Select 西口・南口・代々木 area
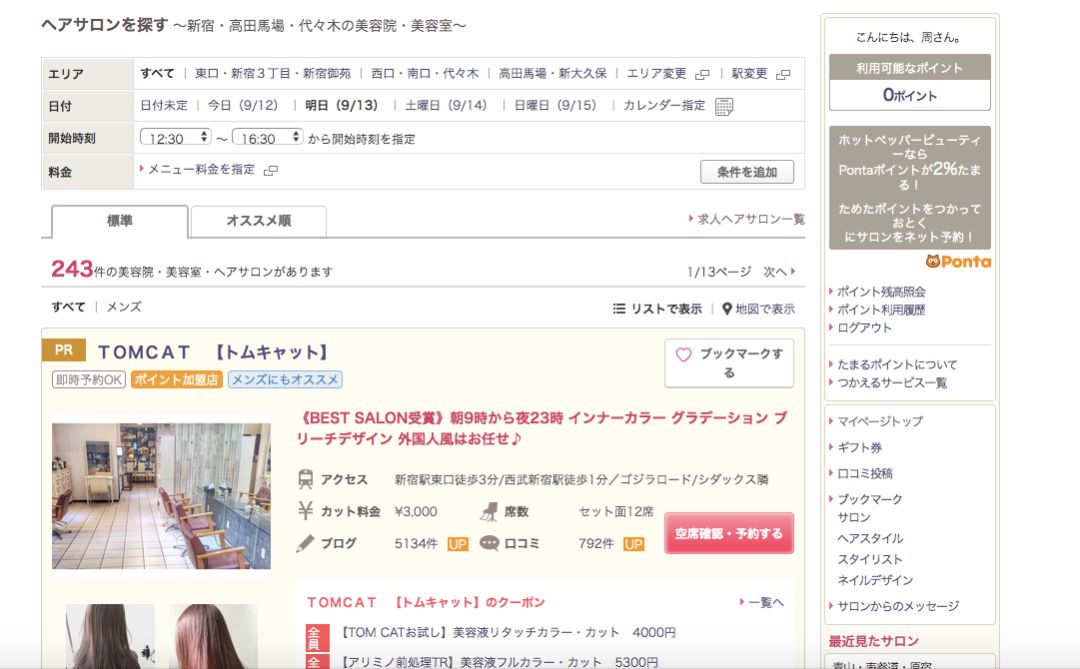This screenshot has height=669, width=1080. click(x=425, y=73)
